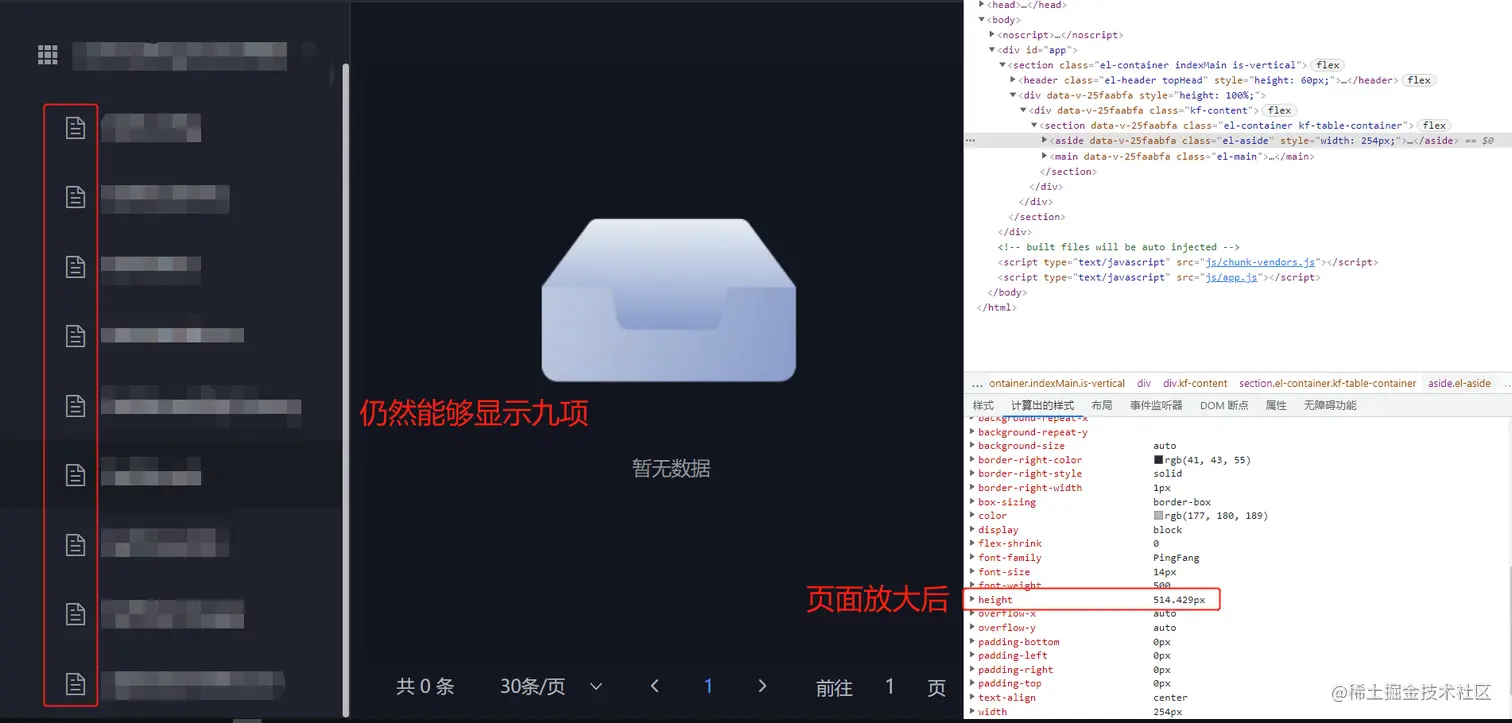Click the built files auto injected comment
Viewport: 1512px width, 723px height.
(1118, 247)
